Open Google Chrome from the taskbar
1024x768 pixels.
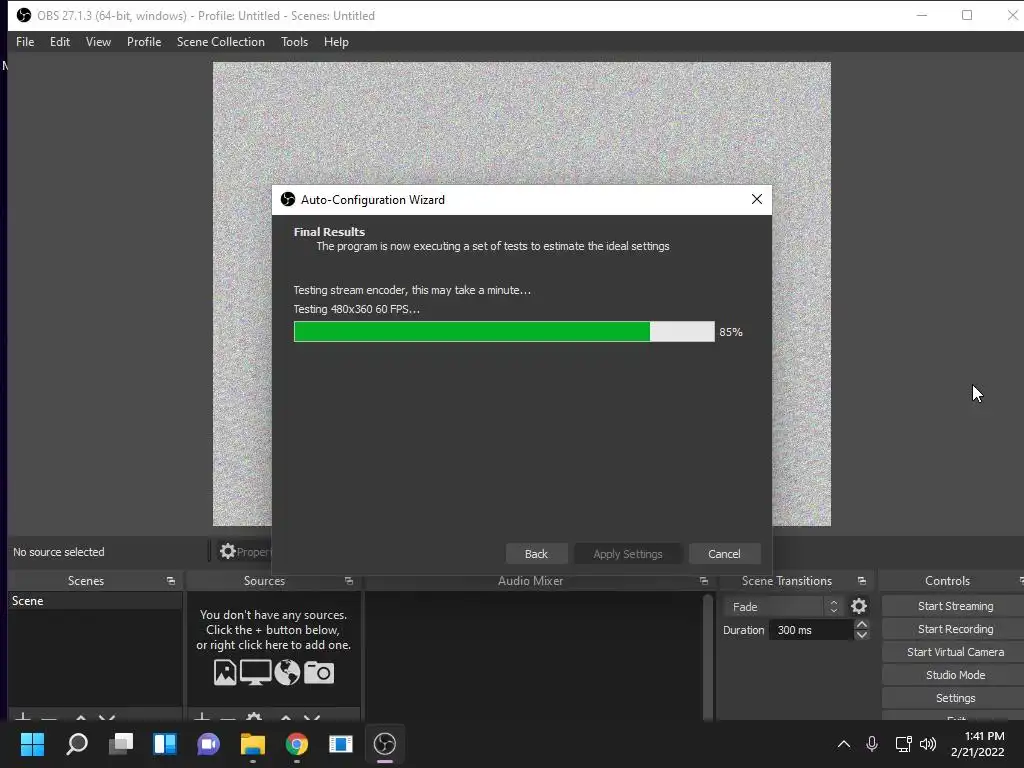click(x=296, y=744)
